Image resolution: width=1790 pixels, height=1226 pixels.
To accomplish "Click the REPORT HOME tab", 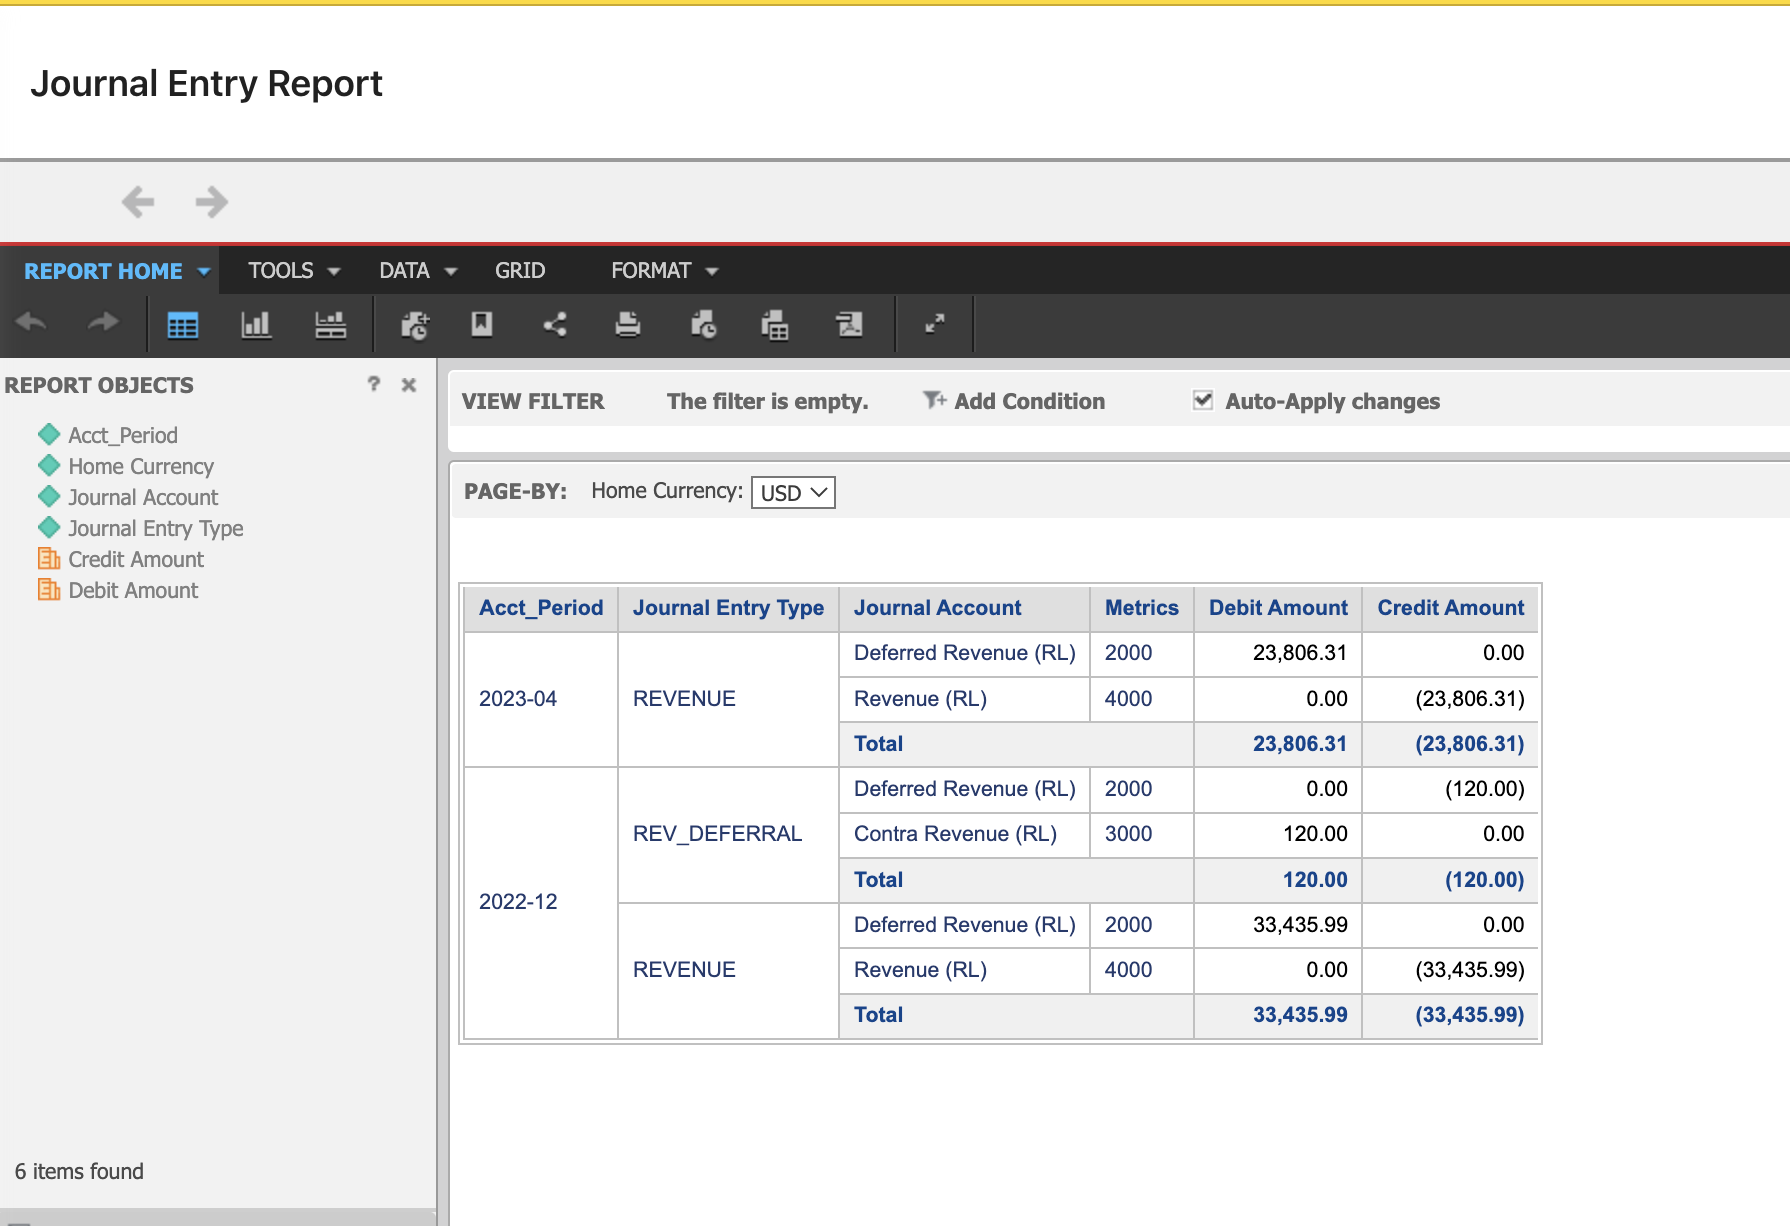I will [103, 271].
